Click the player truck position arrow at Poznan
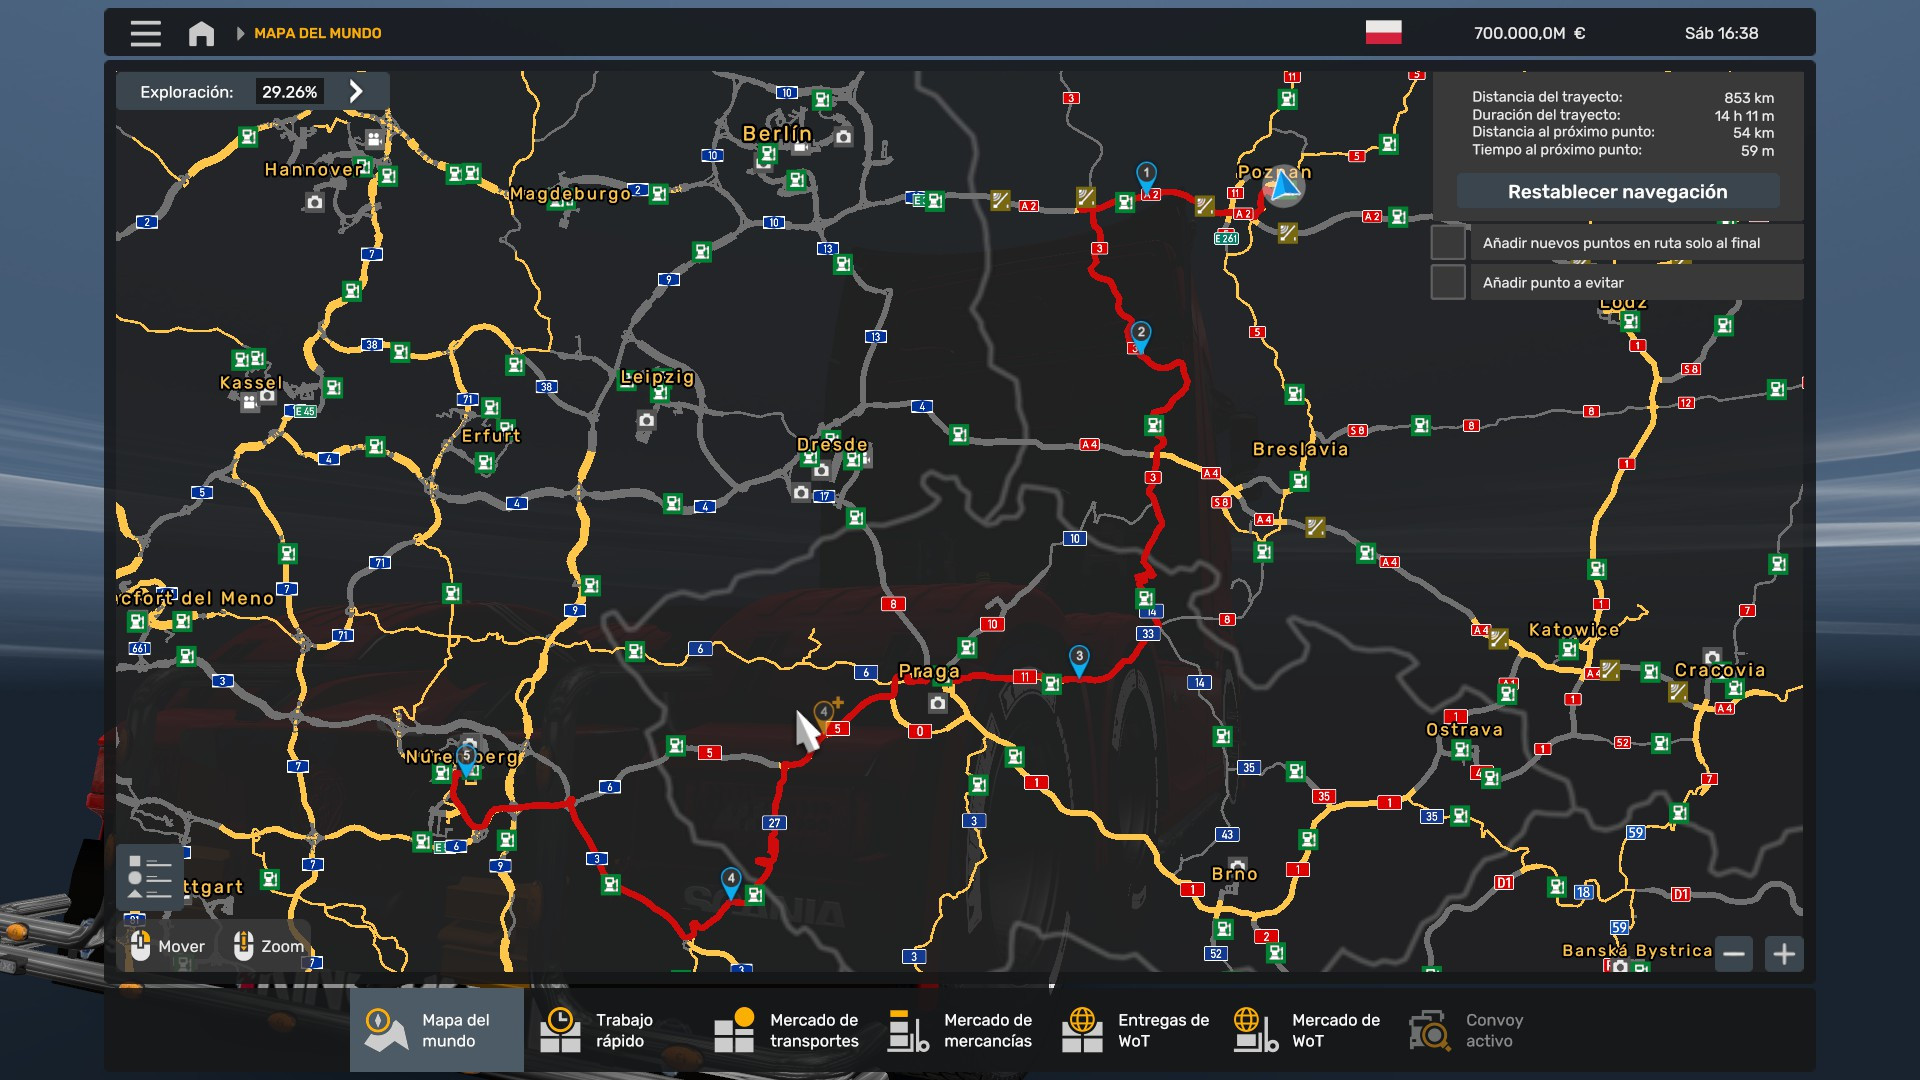This screenshot has height=1080, width=1920. pyautogui.click(x=1283, y=187)
